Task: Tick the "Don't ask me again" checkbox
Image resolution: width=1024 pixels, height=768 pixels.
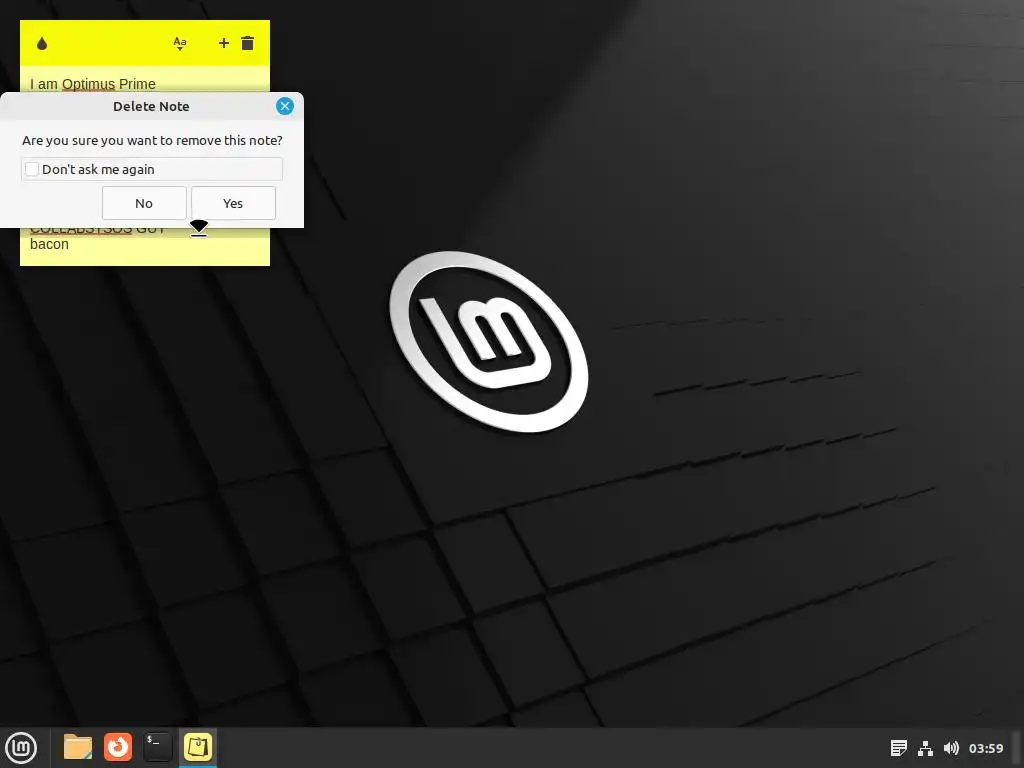Action: [32, 169]
